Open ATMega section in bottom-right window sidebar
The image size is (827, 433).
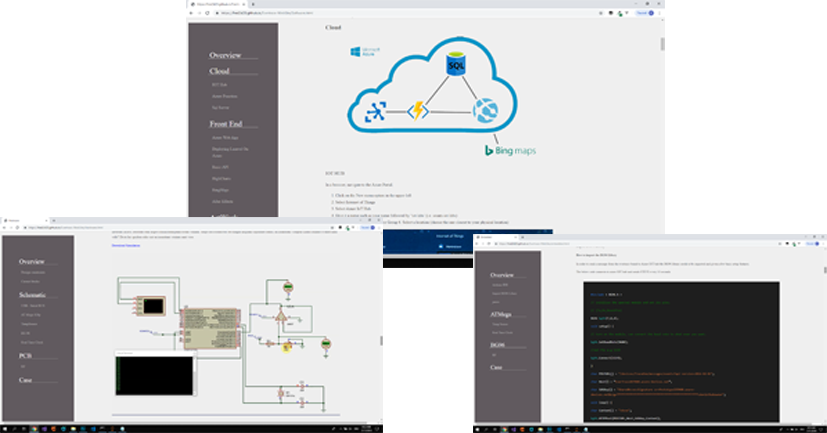coord(501,314)
